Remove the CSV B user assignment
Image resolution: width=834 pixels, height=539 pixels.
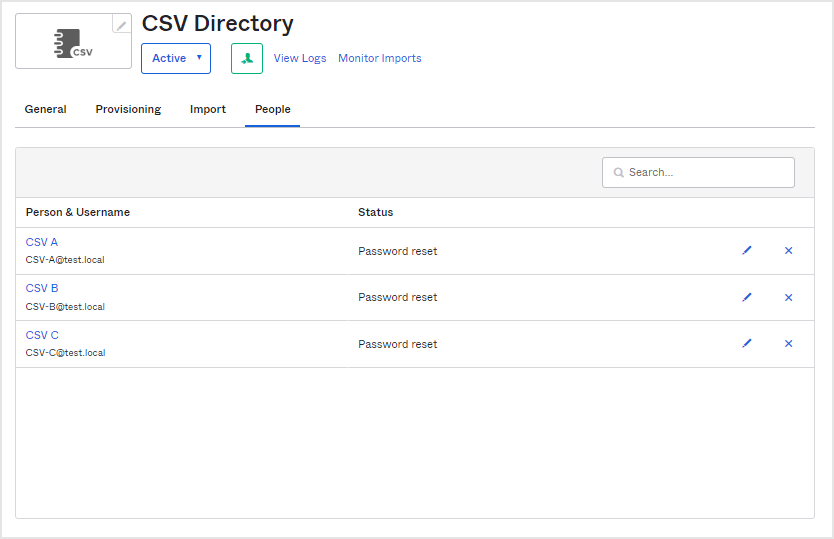click(x=788, y=297)
